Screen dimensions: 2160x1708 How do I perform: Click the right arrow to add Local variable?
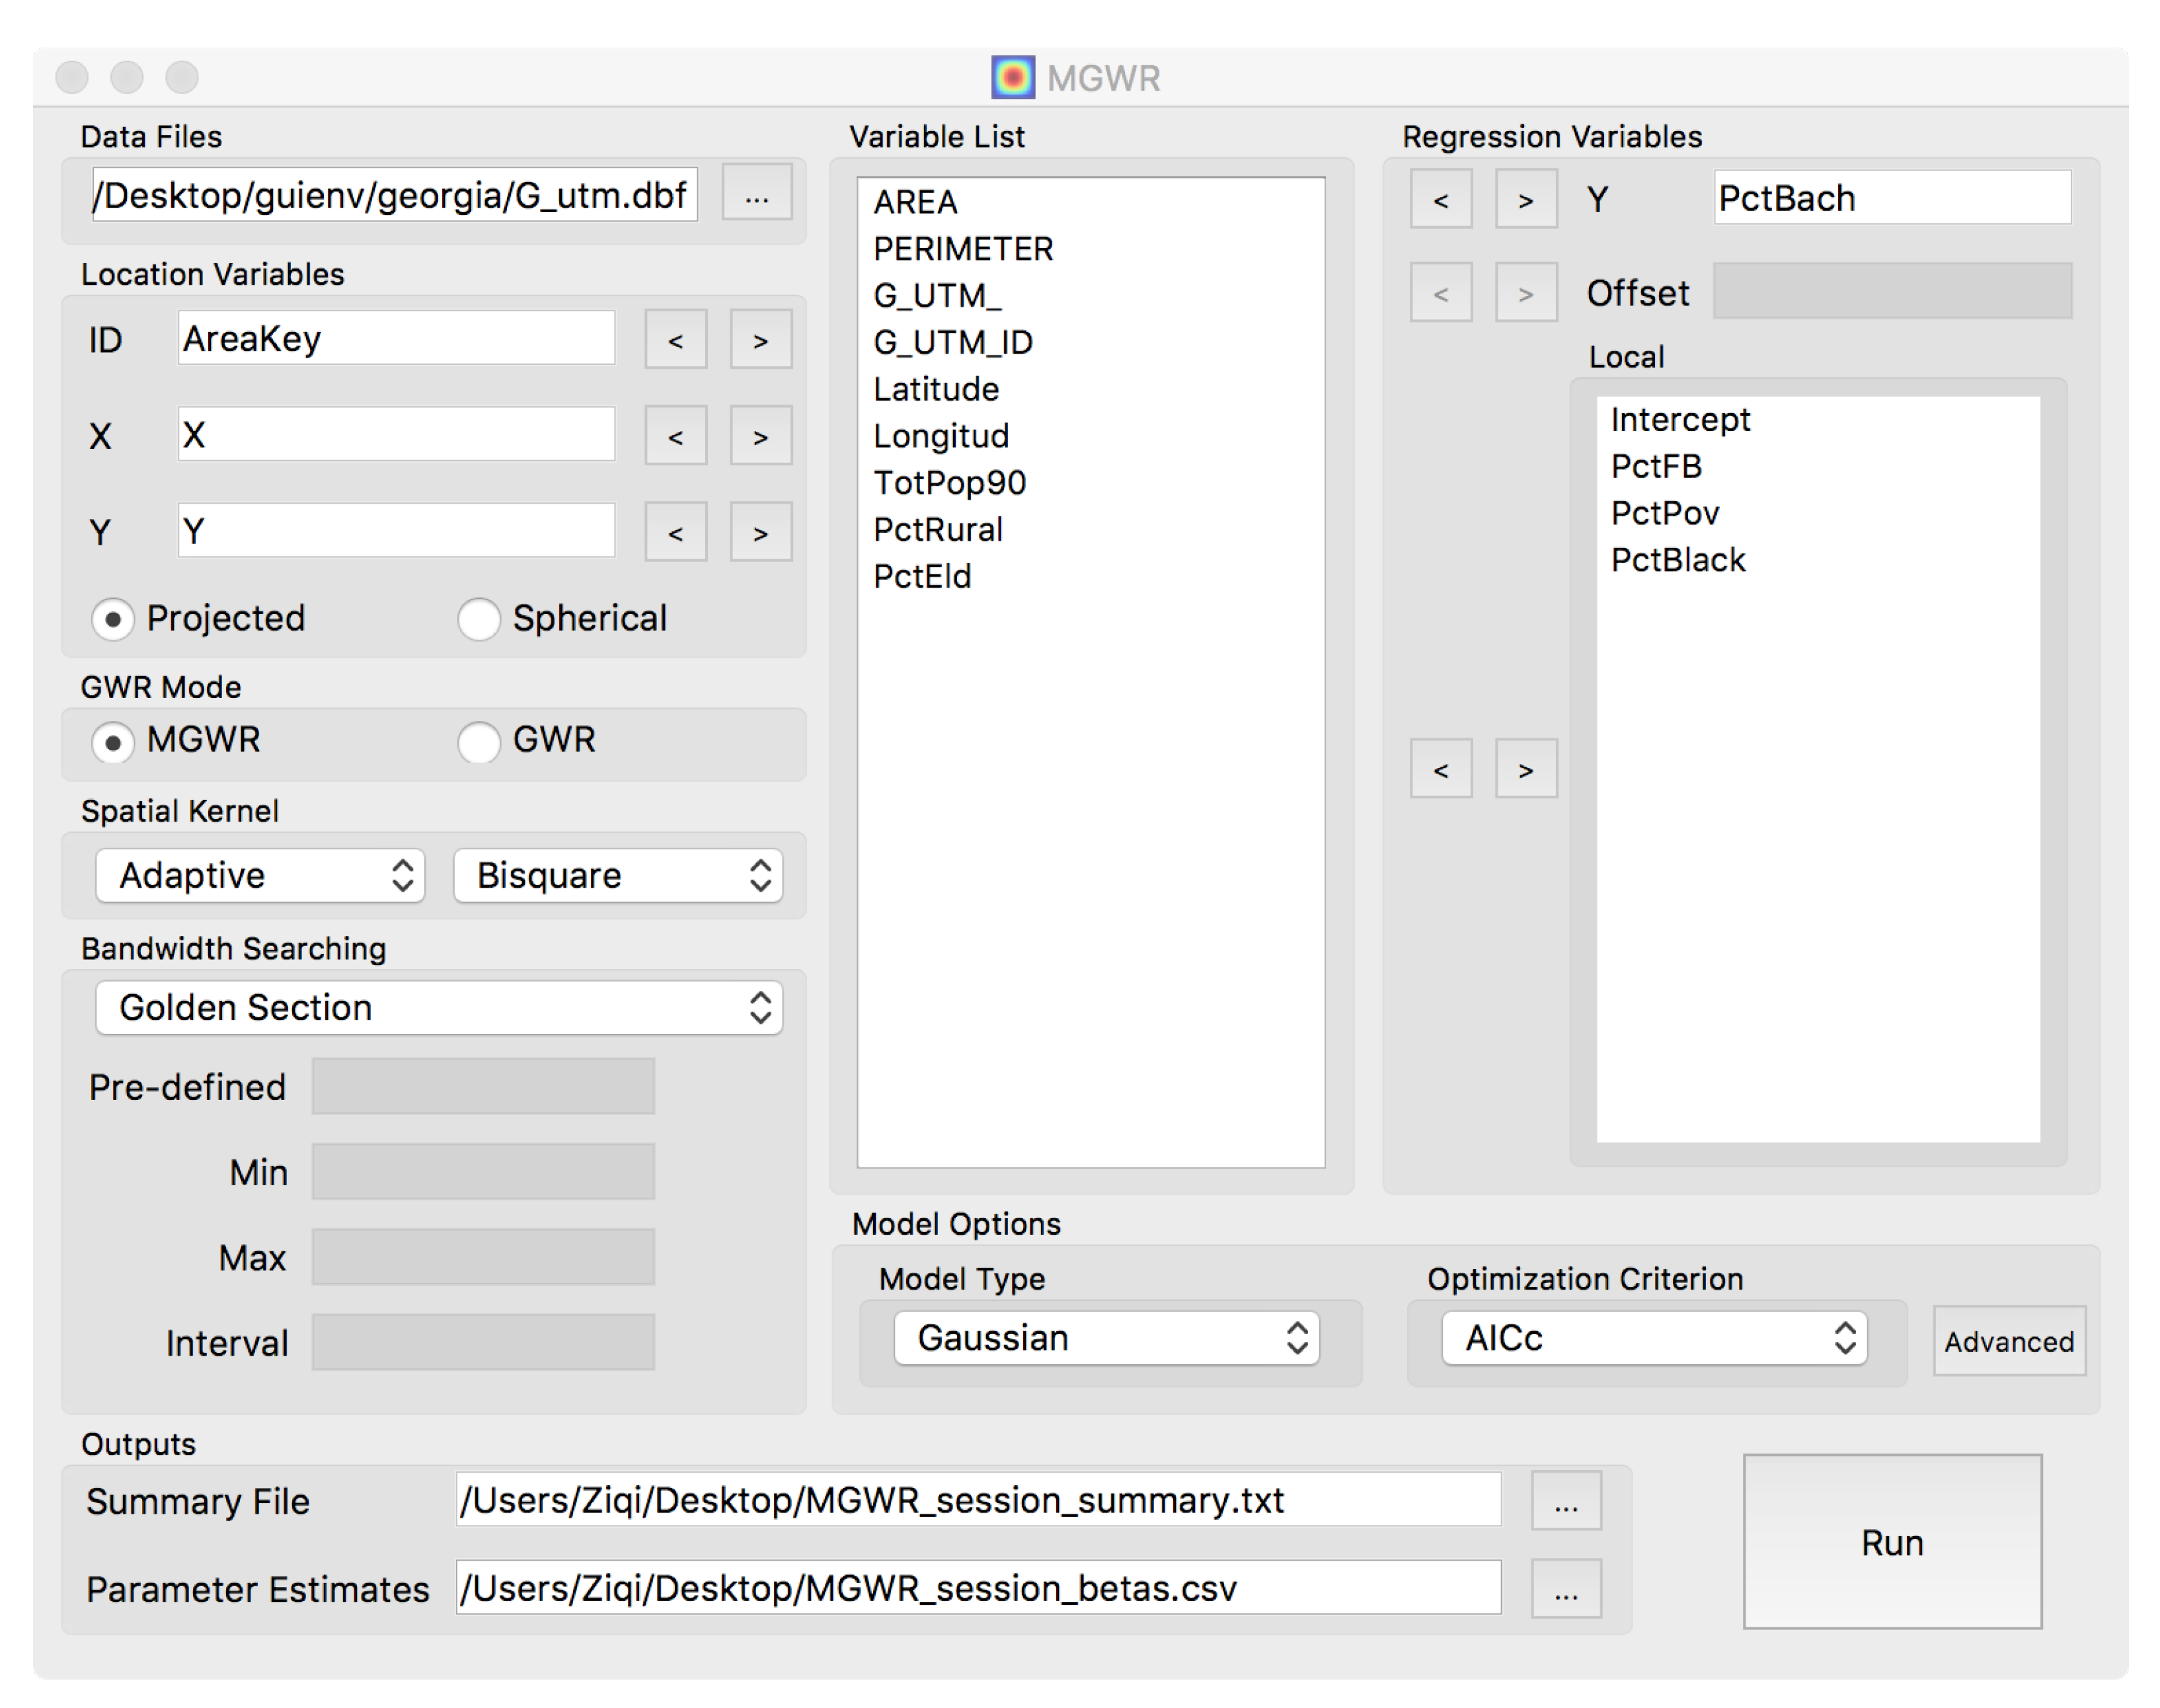pos(1525,769)
